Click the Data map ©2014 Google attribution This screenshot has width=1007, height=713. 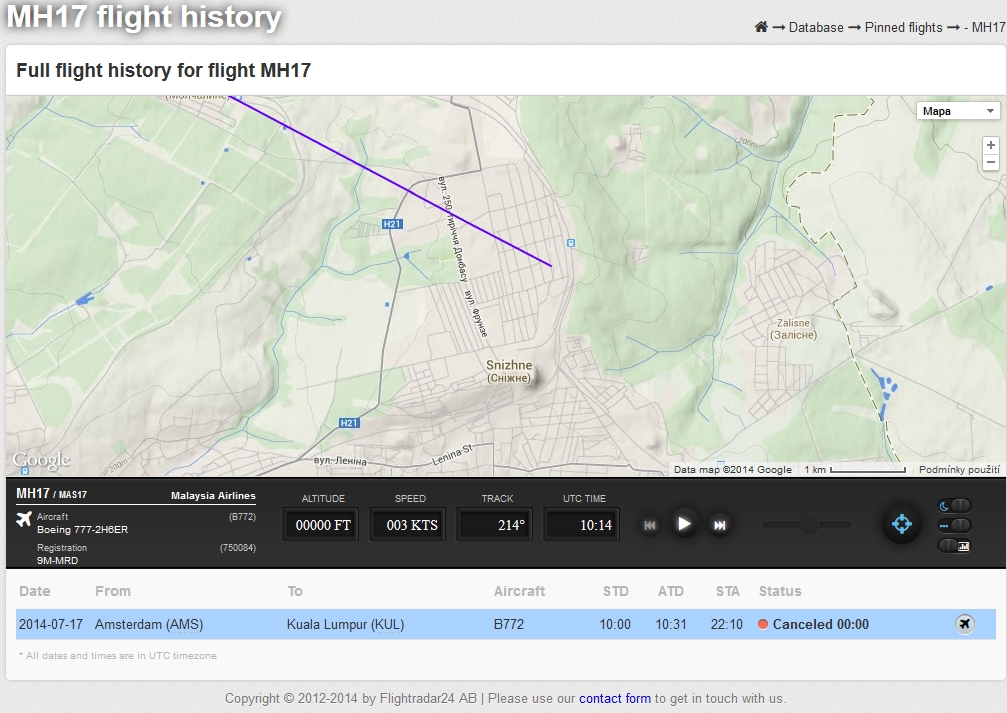[x=733, y=470]
